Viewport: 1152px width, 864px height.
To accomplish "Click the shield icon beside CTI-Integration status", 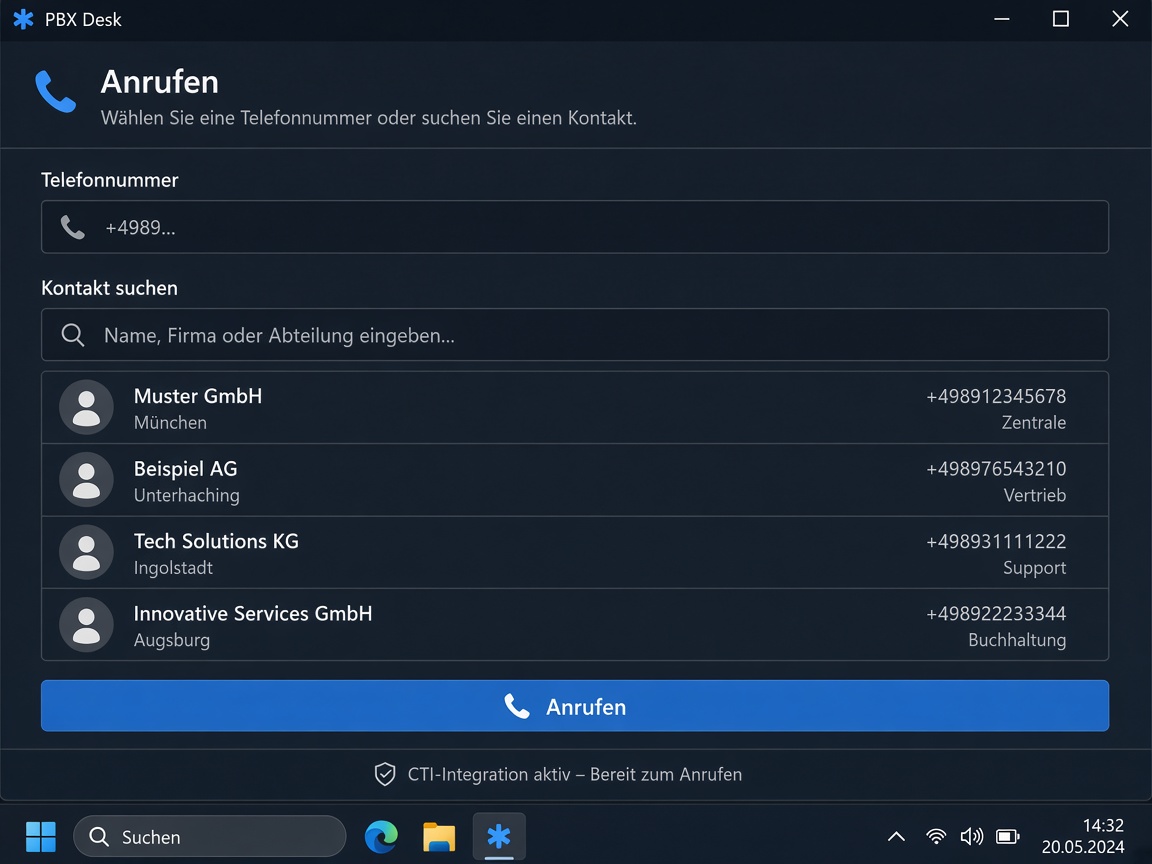I will pyautogui.click(x=385, y=774).
